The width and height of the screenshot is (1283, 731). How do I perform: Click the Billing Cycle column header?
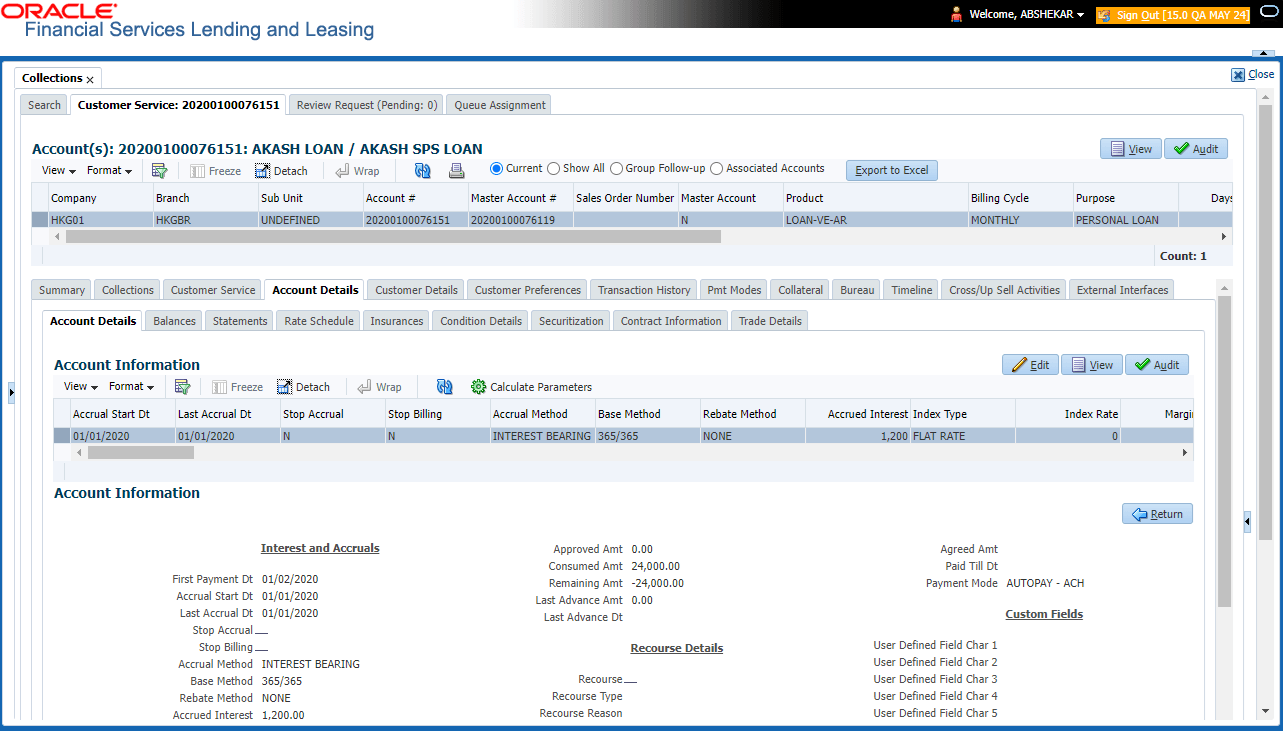coord(1020,198)
